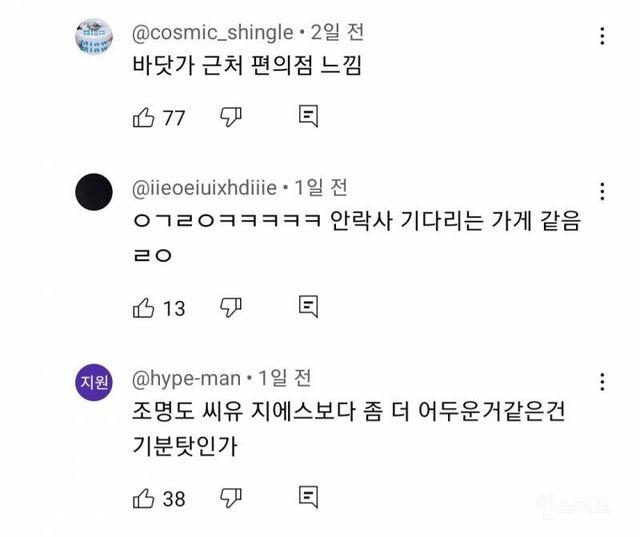The height and width of the screenshot is (537, 640).
Task: Reply to the cosmic_shingle comment
Action: coord(309,118)
